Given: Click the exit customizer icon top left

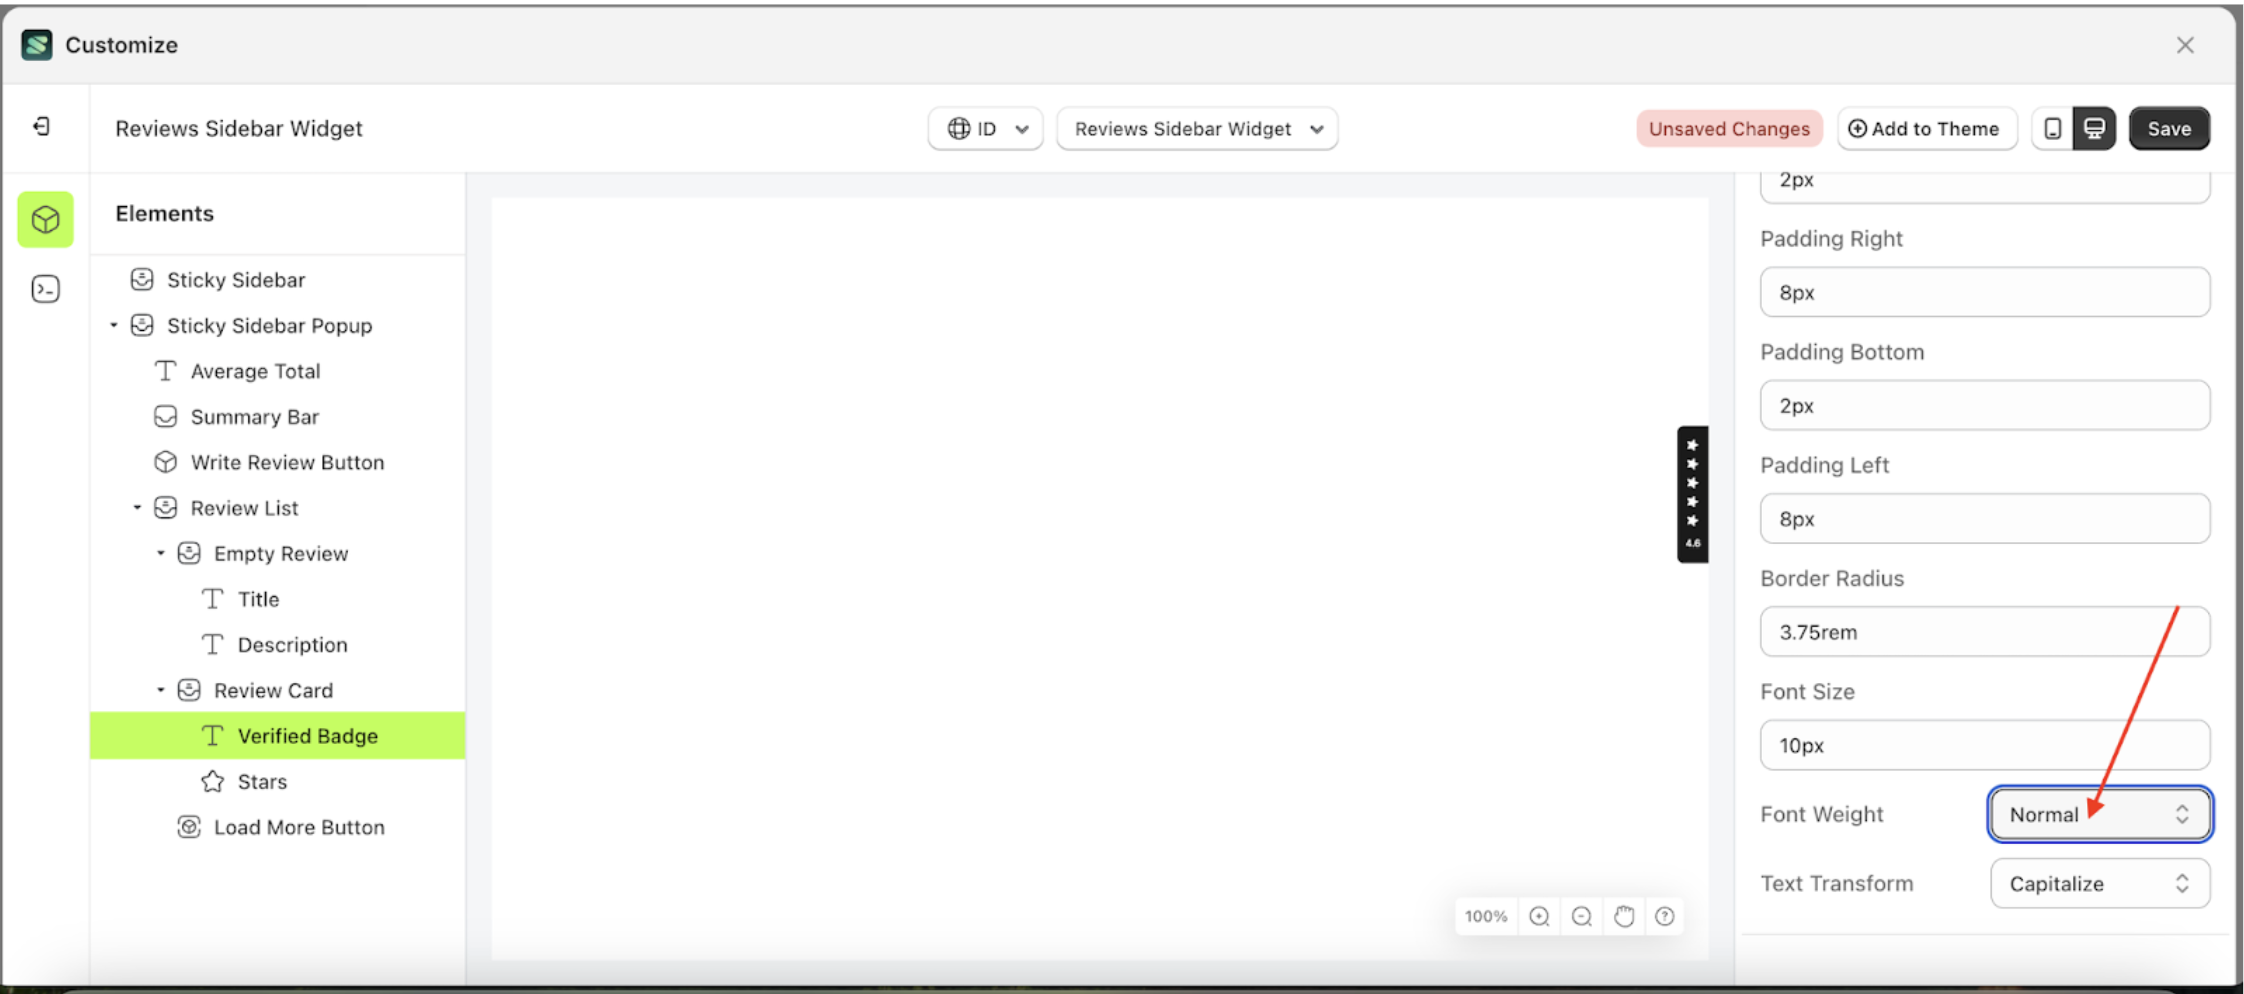Looking at the screenshot, I should click(44, 126).
